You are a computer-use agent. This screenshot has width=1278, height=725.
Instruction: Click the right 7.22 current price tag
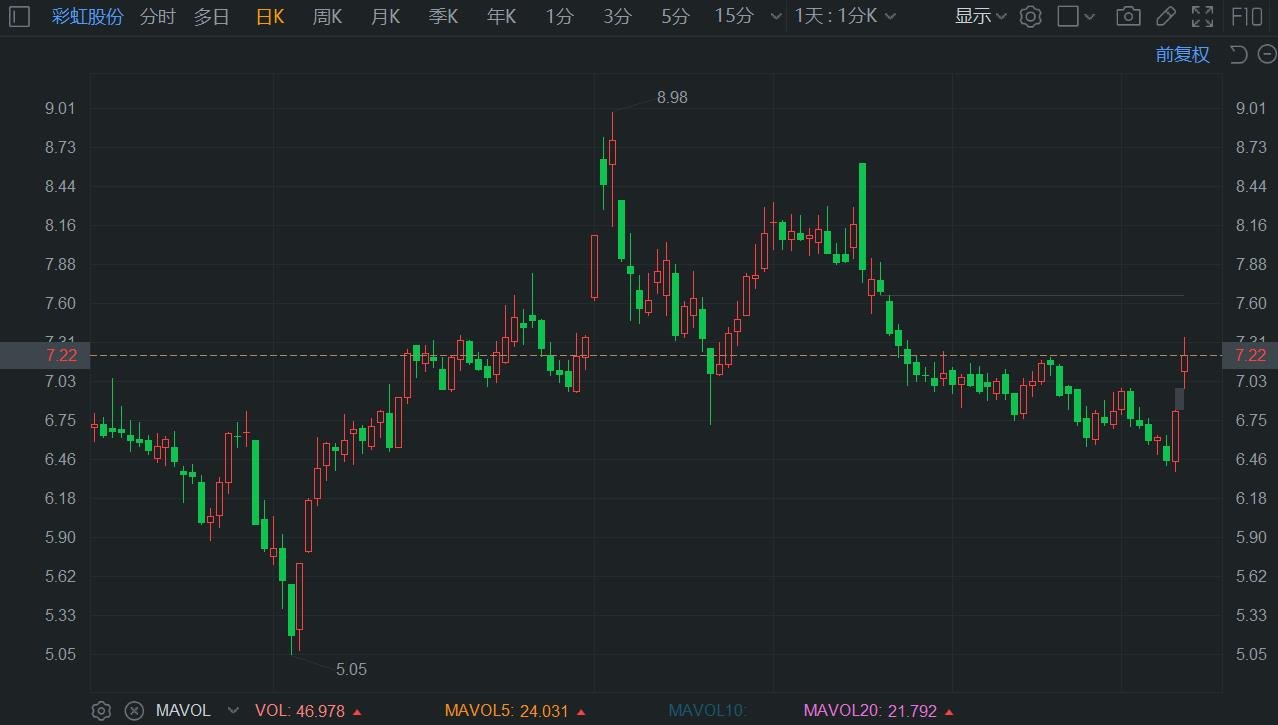pos(1250,355)
